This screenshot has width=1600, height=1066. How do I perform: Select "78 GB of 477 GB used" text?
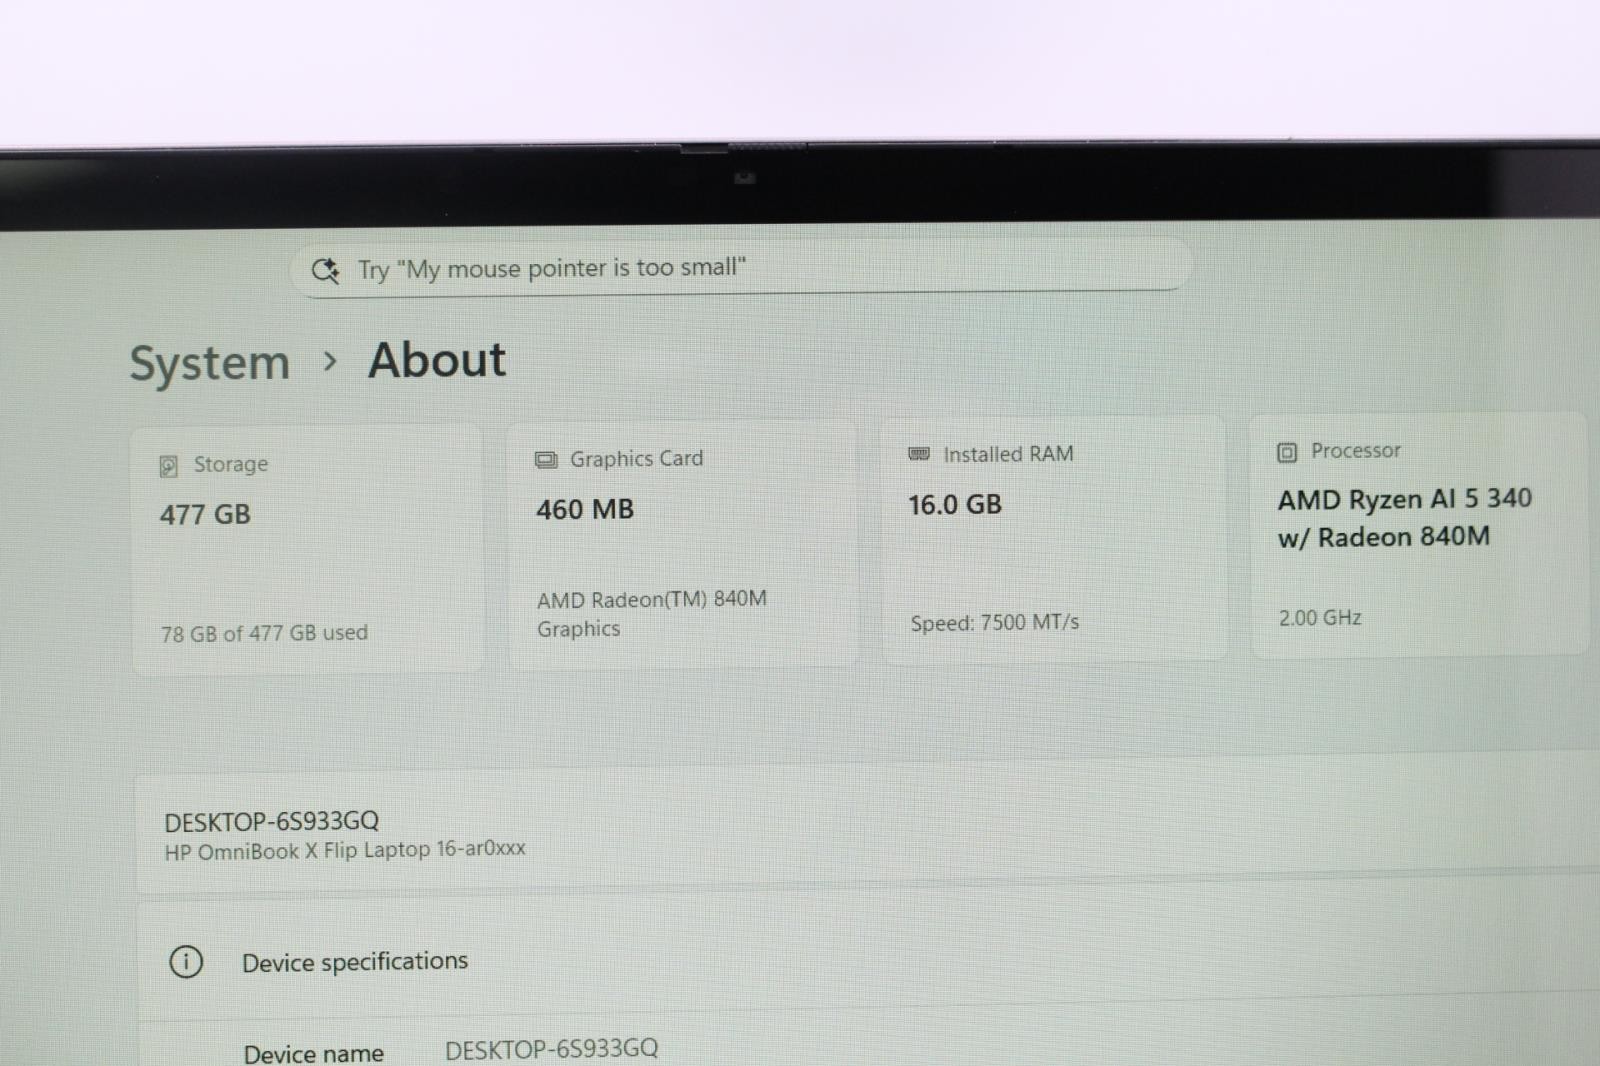264,633
